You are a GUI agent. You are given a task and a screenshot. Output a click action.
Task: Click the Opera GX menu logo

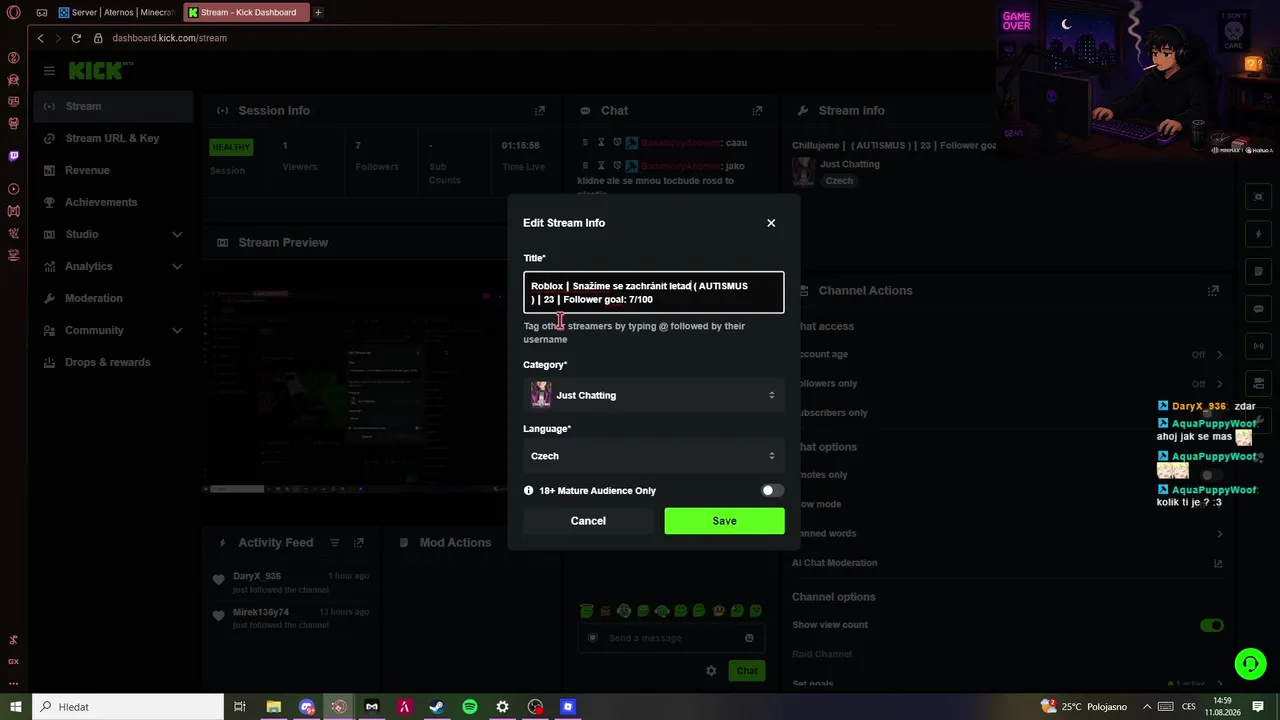click(13, 13)
